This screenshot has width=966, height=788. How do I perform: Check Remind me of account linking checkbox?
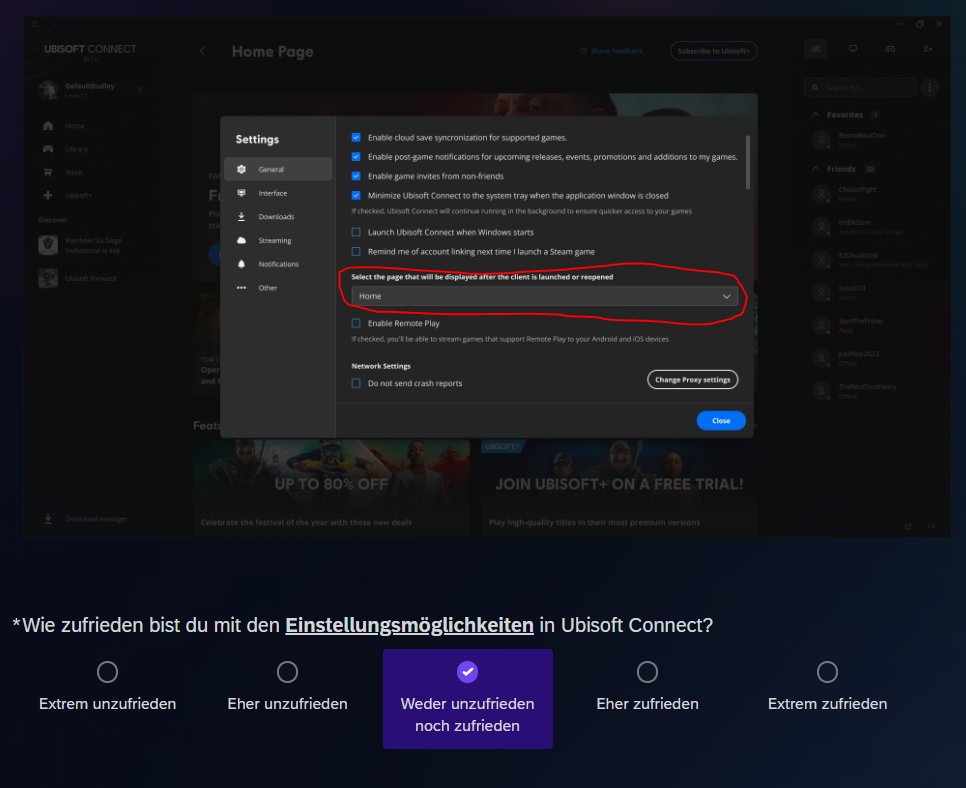356,251
